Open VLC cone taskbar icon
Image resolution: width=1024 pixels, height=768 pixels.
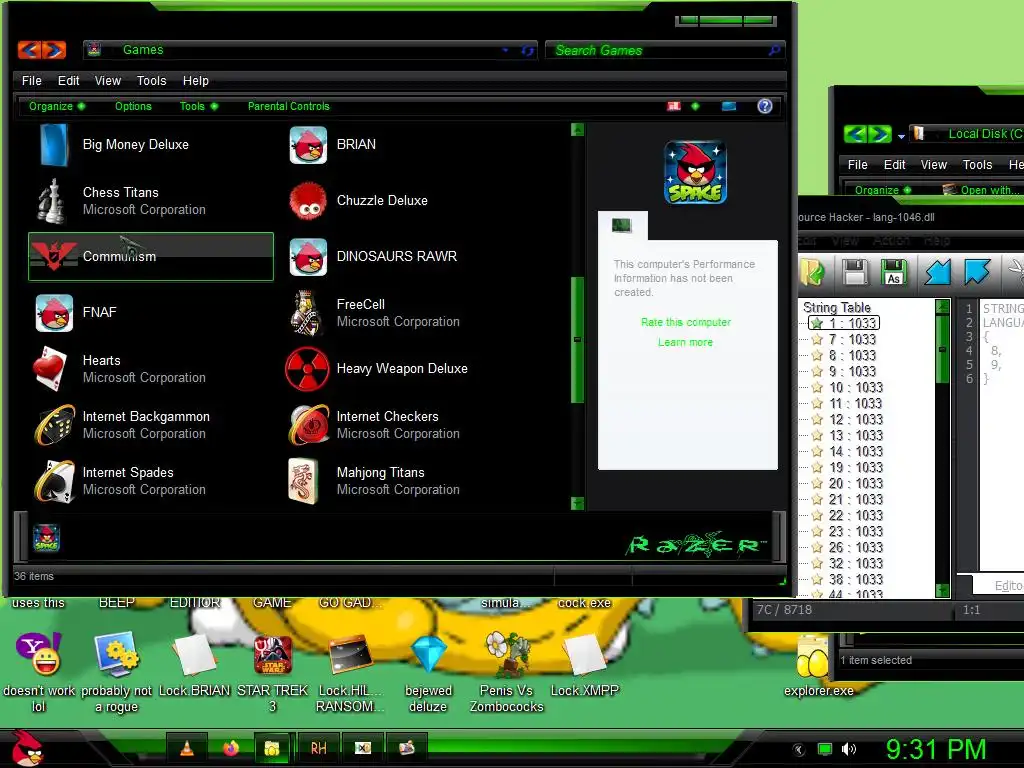pyautogui.click(x=187, y=748)
